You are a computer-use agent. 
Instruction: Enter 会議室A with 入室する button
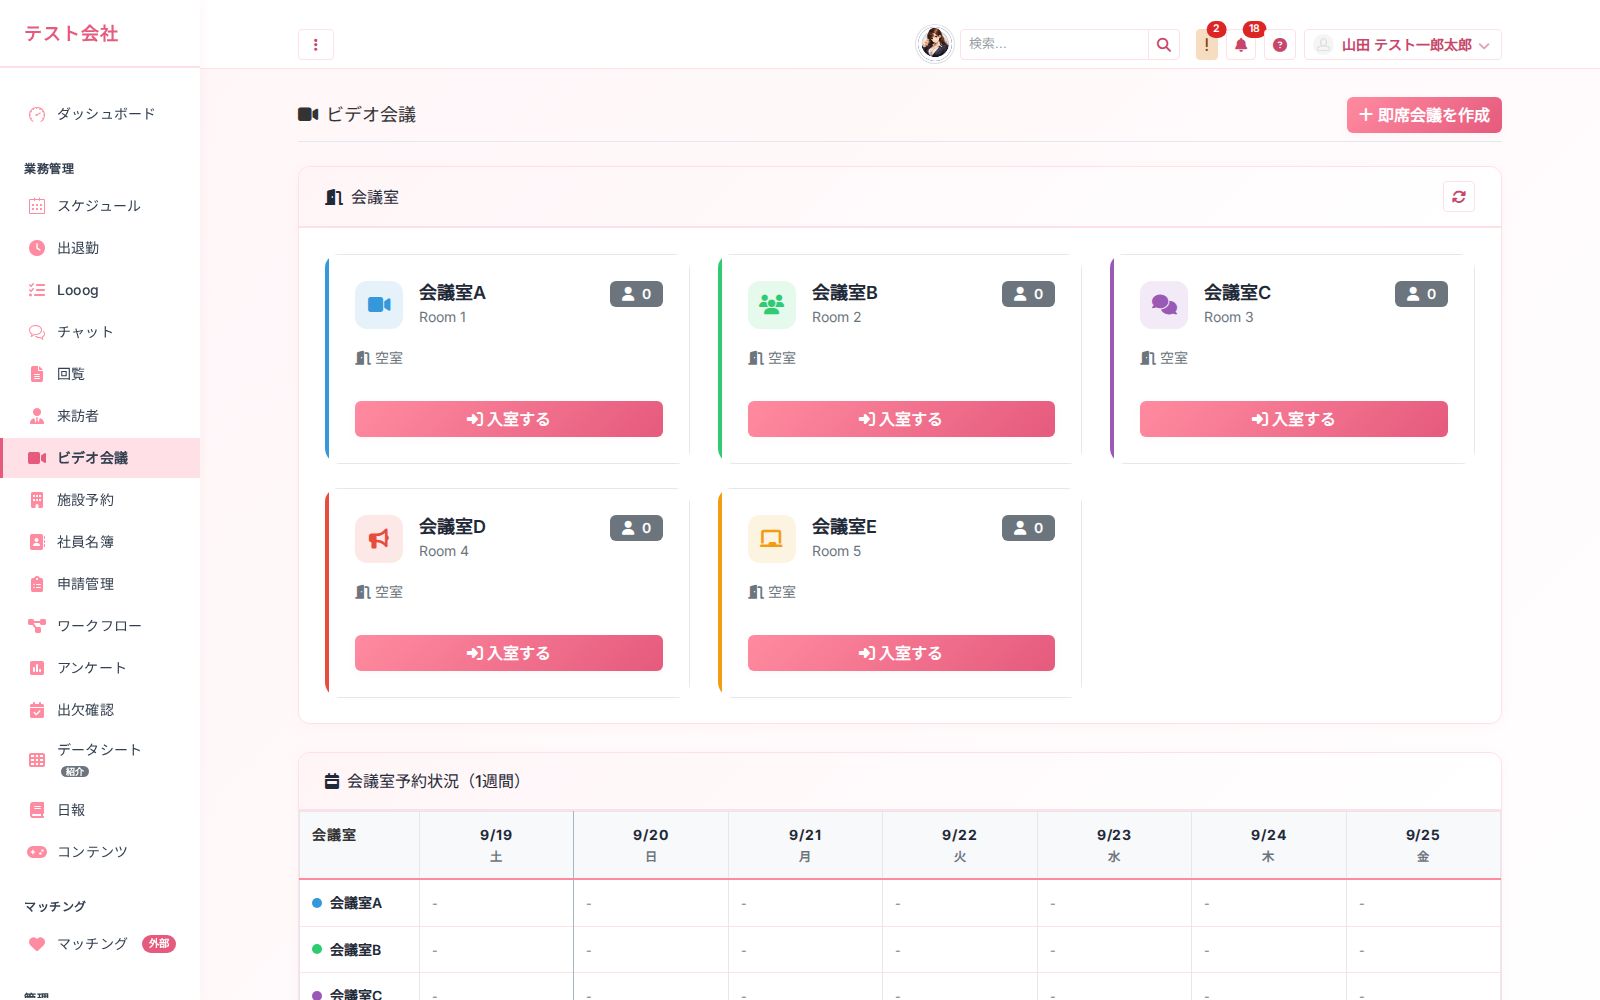point(509,419)
